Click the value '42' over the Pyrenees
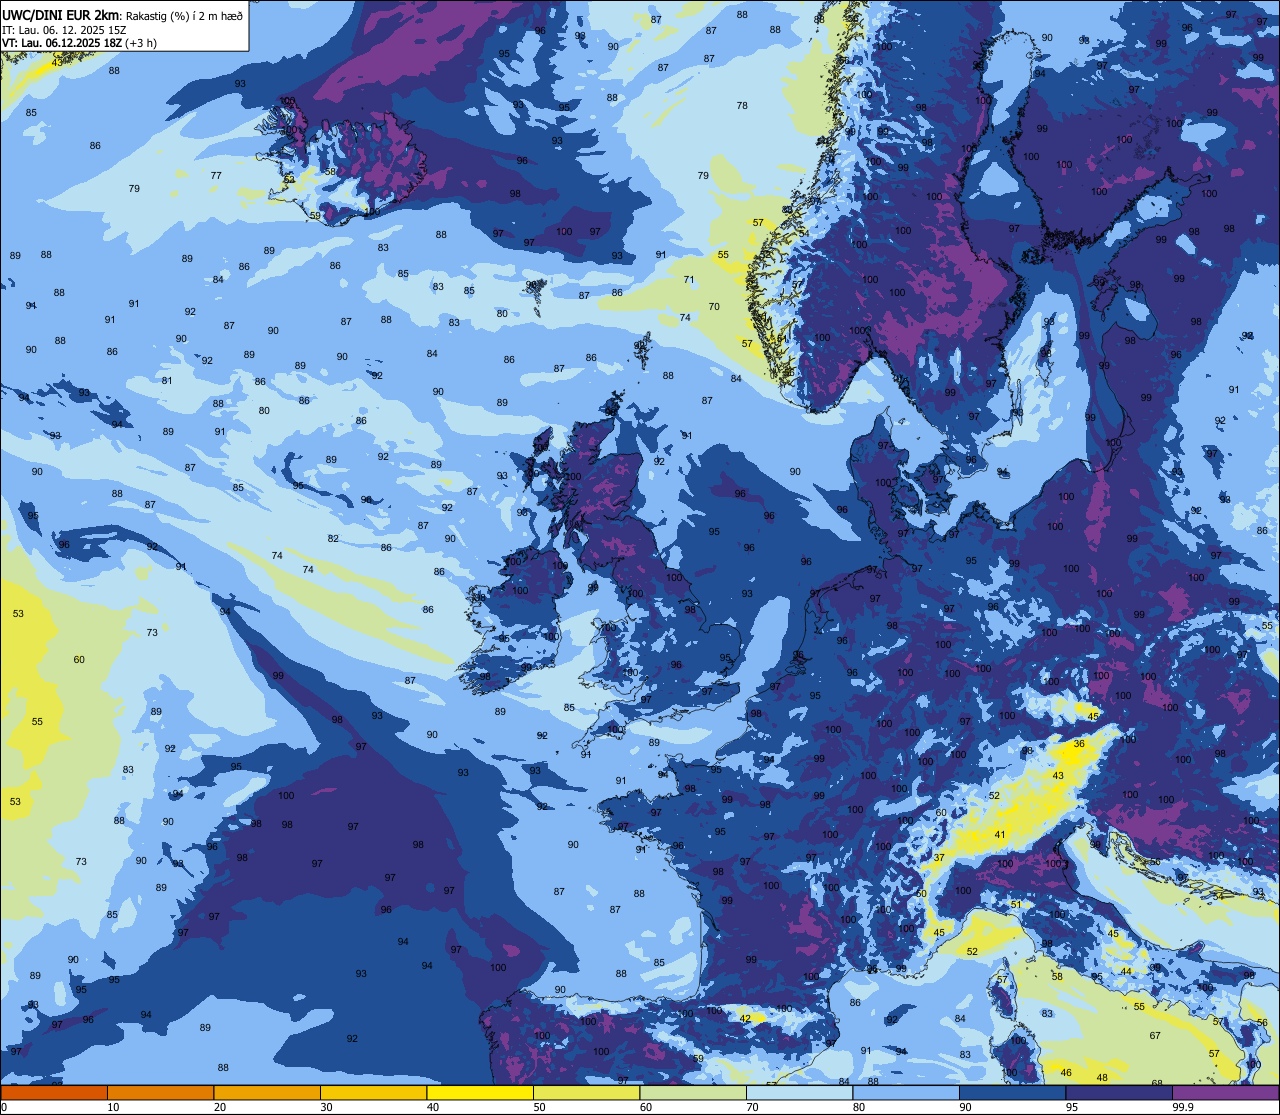 point(745,1019)
